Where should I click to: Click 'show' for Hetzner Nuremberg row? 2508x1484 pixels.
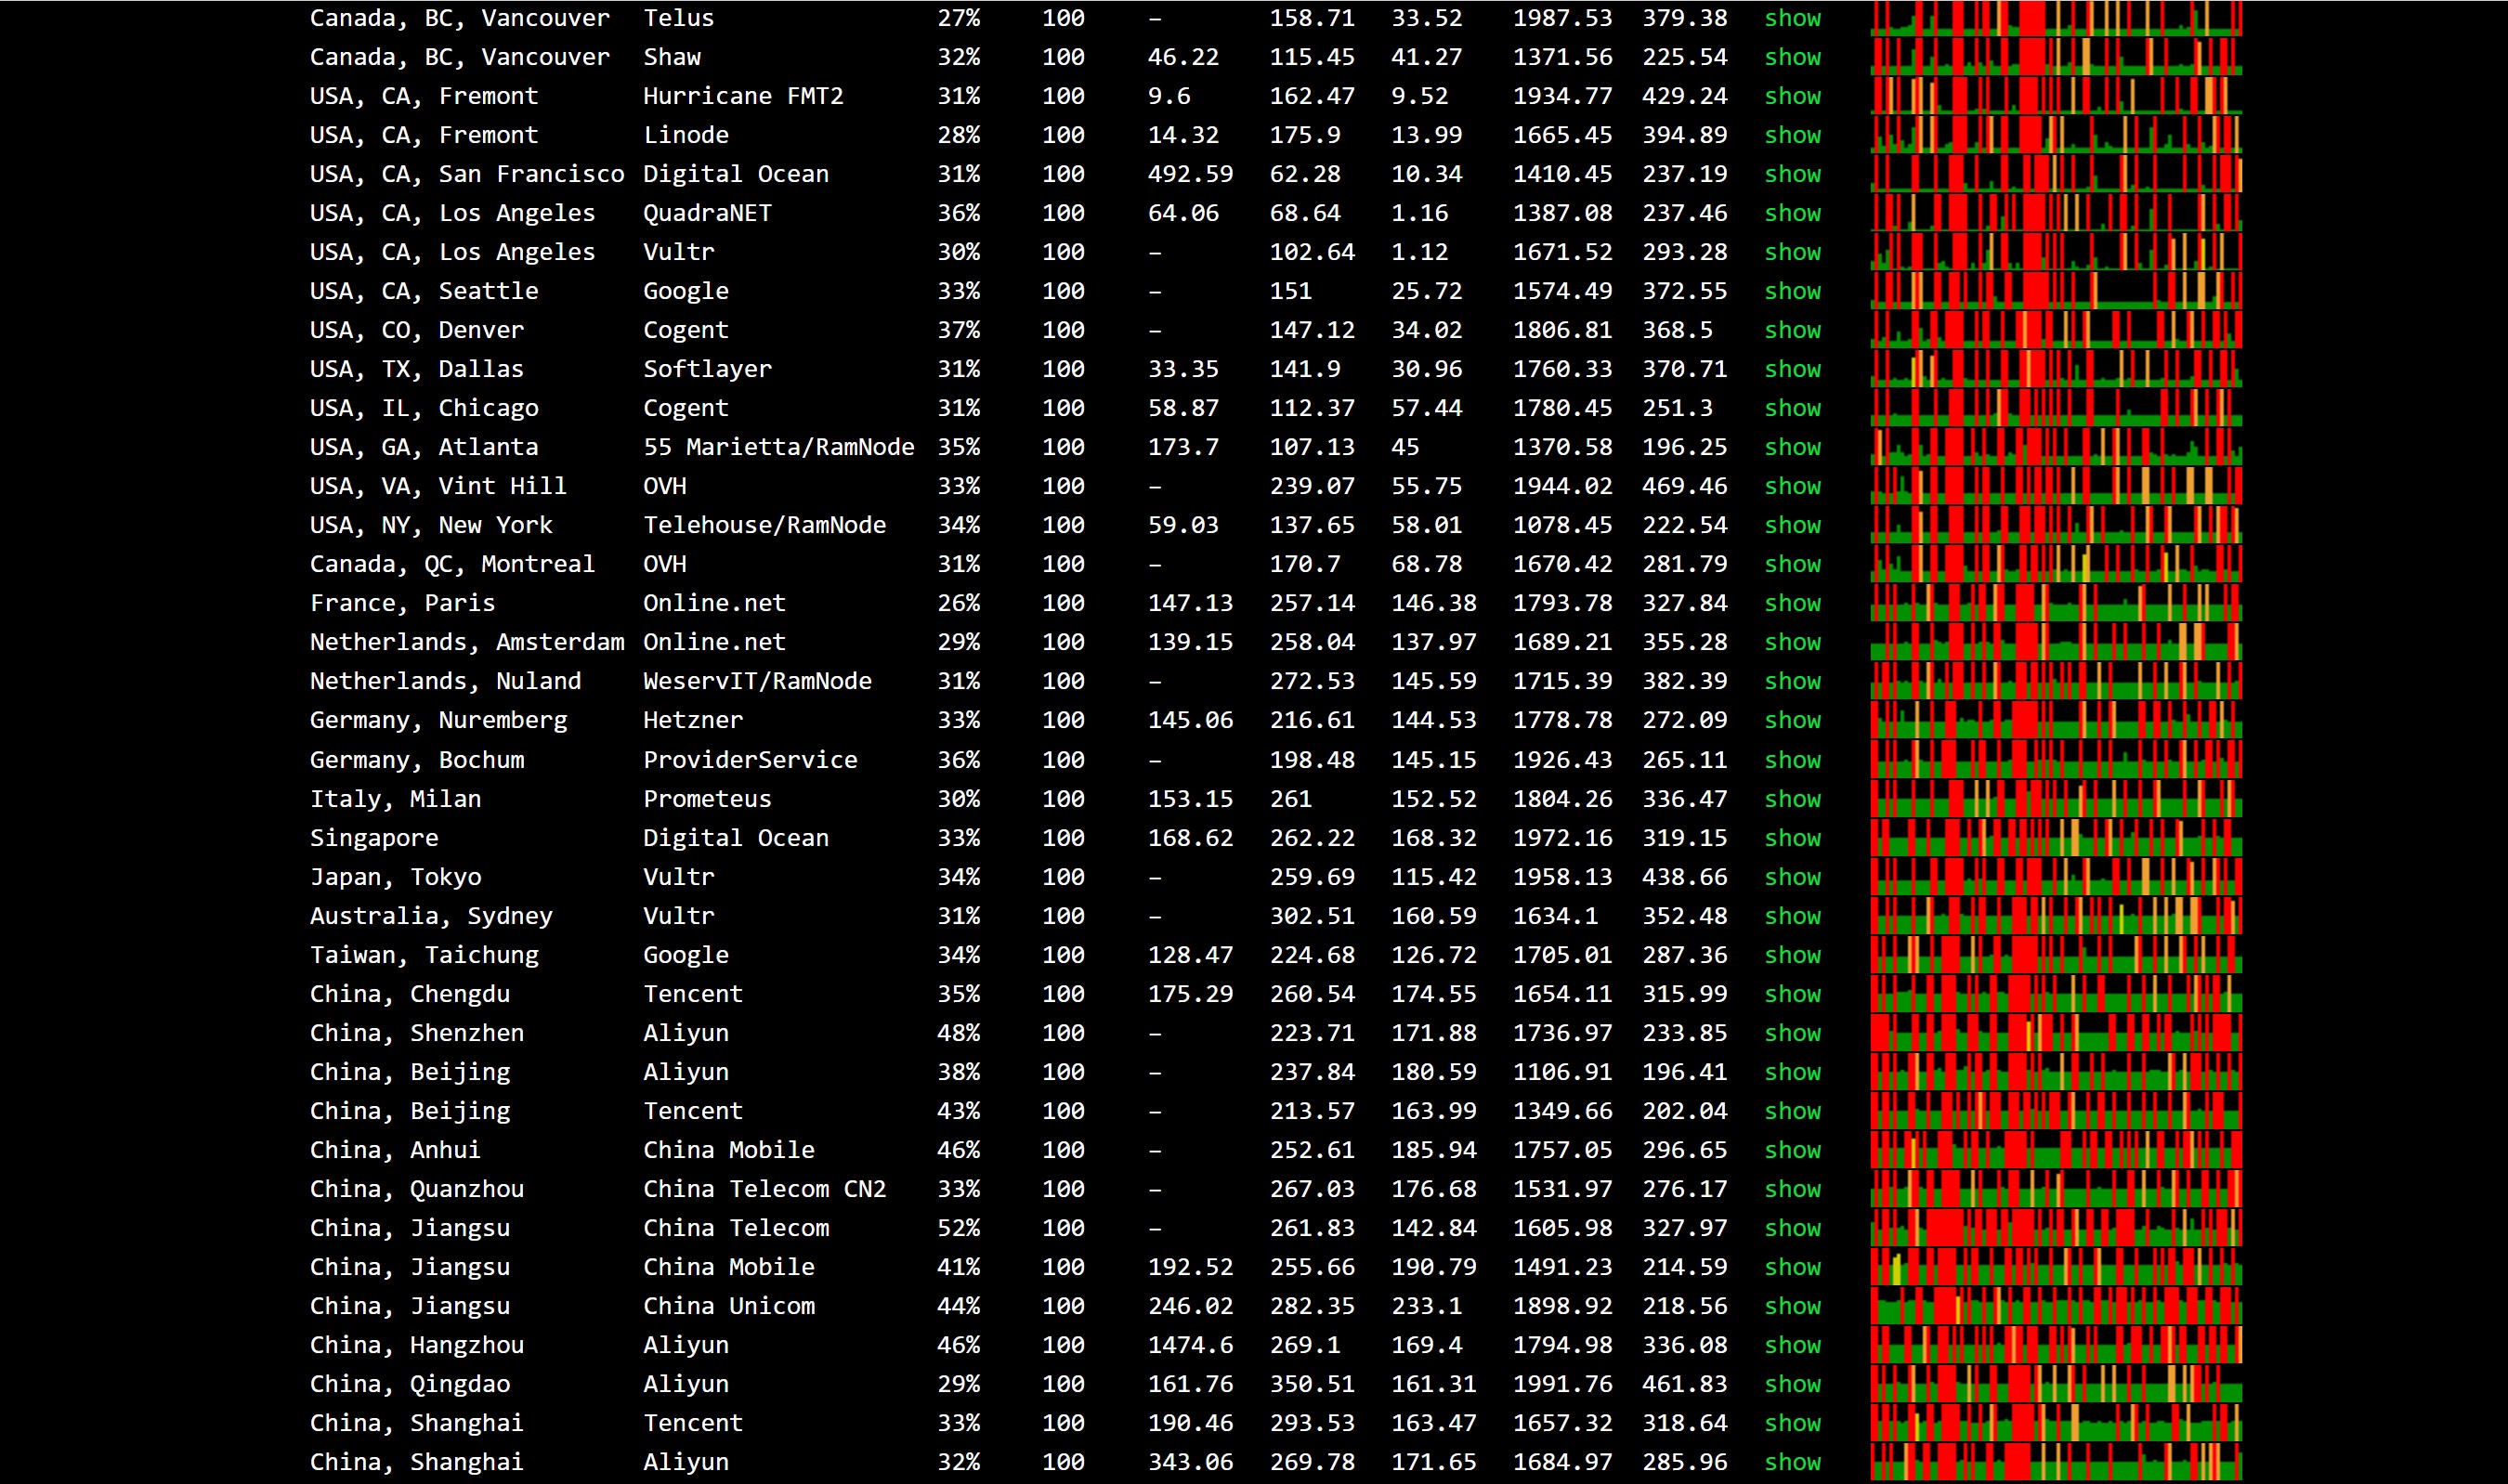point(1792,720)
